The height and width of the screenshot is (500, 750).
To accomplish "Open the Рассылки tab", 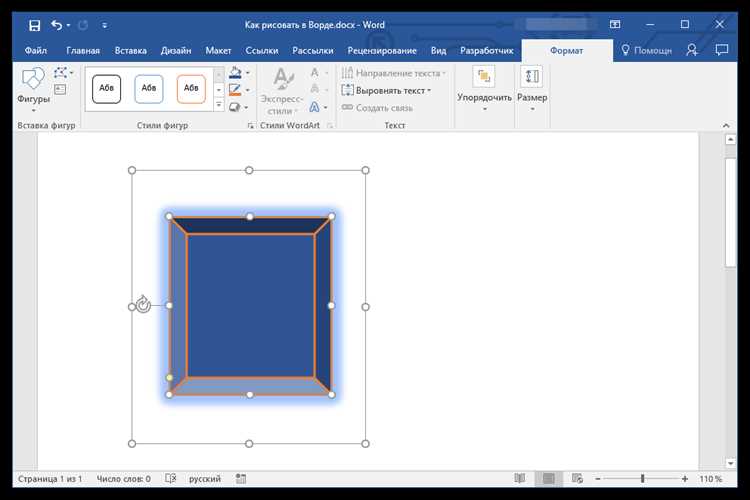I will (313, 50).
